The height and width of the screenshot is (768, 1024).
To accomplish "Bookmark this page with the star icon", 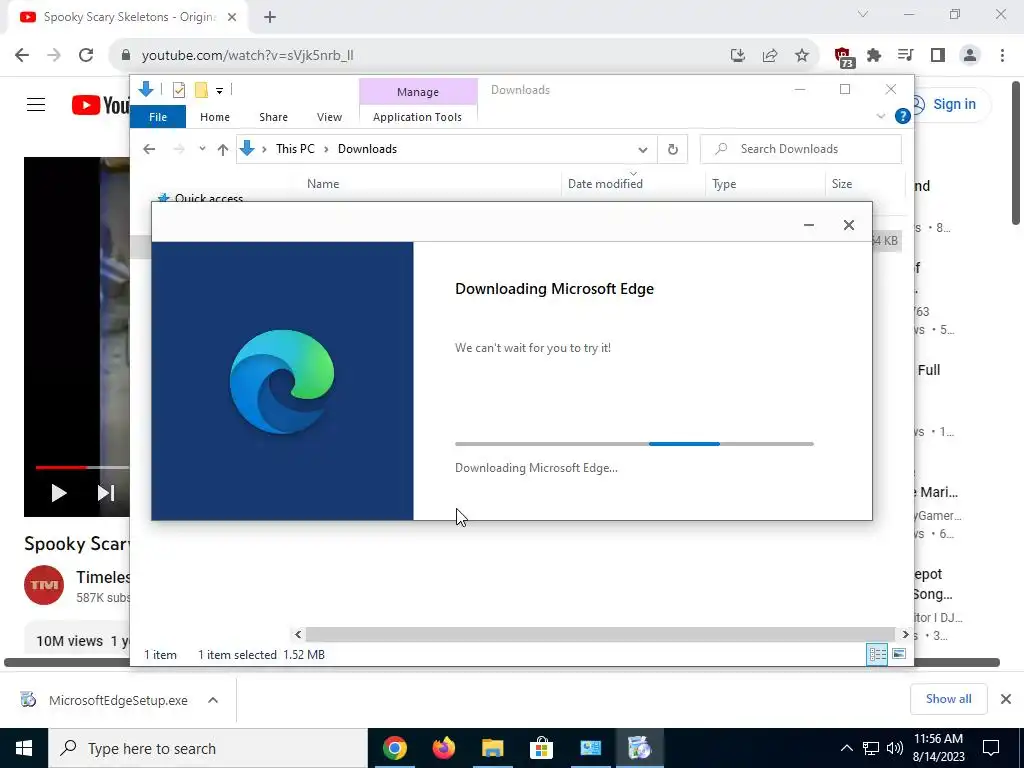I will [802, 56].
